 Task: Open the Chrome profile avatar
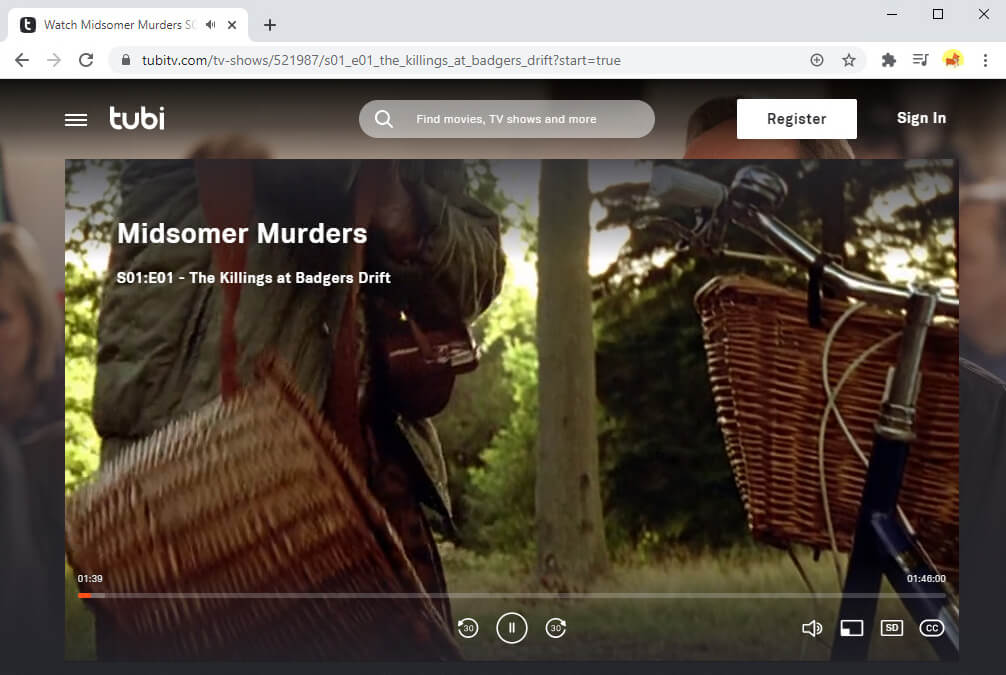tap(953, 60)
